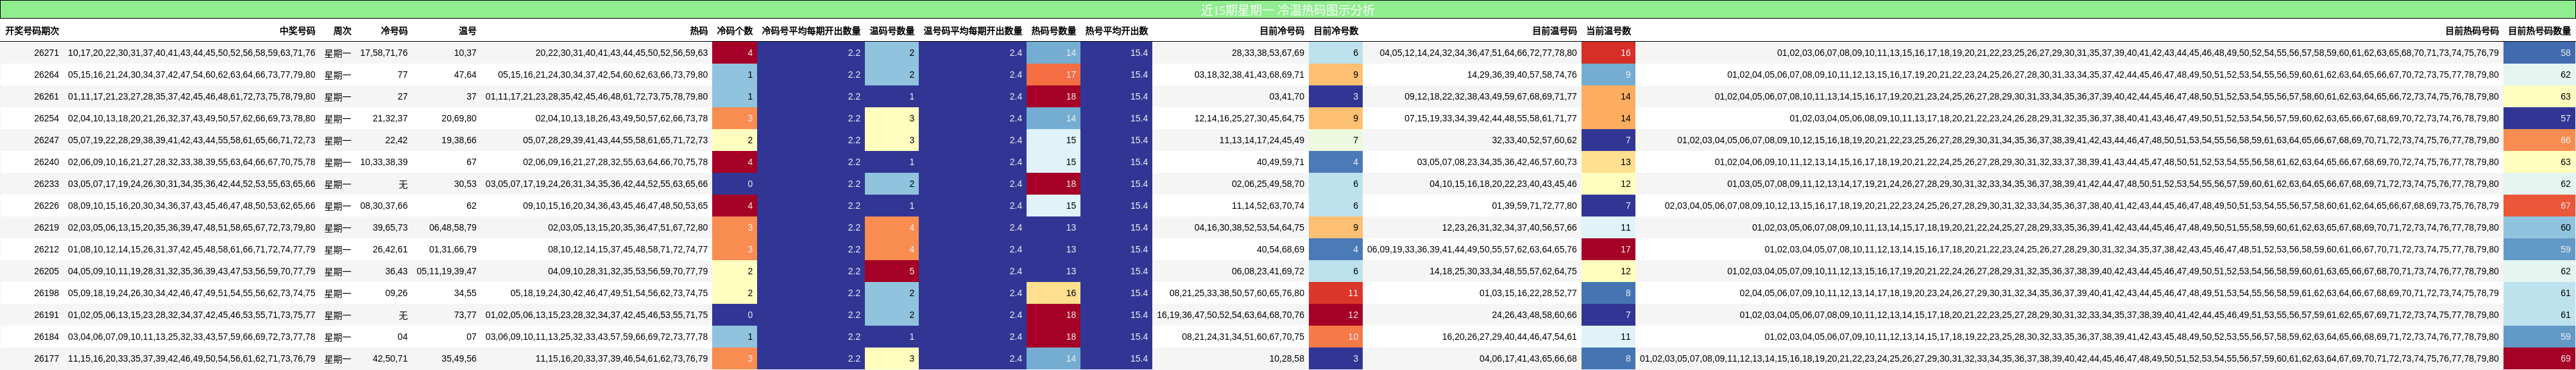Click period number 26184
The width and height of the screenshot is (2576, 370).
click(46, 337)
